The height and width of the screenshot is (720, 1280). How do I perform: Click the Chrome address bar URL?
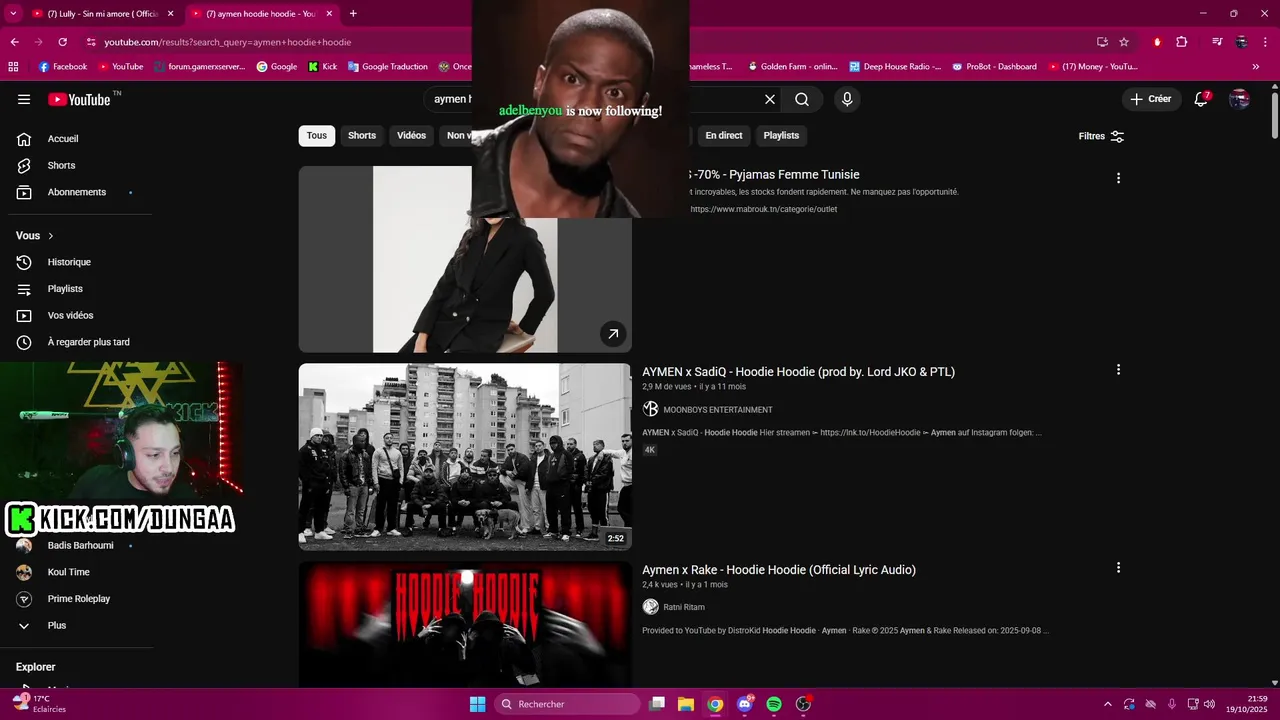pyautogui.click(x=228, y=42)
